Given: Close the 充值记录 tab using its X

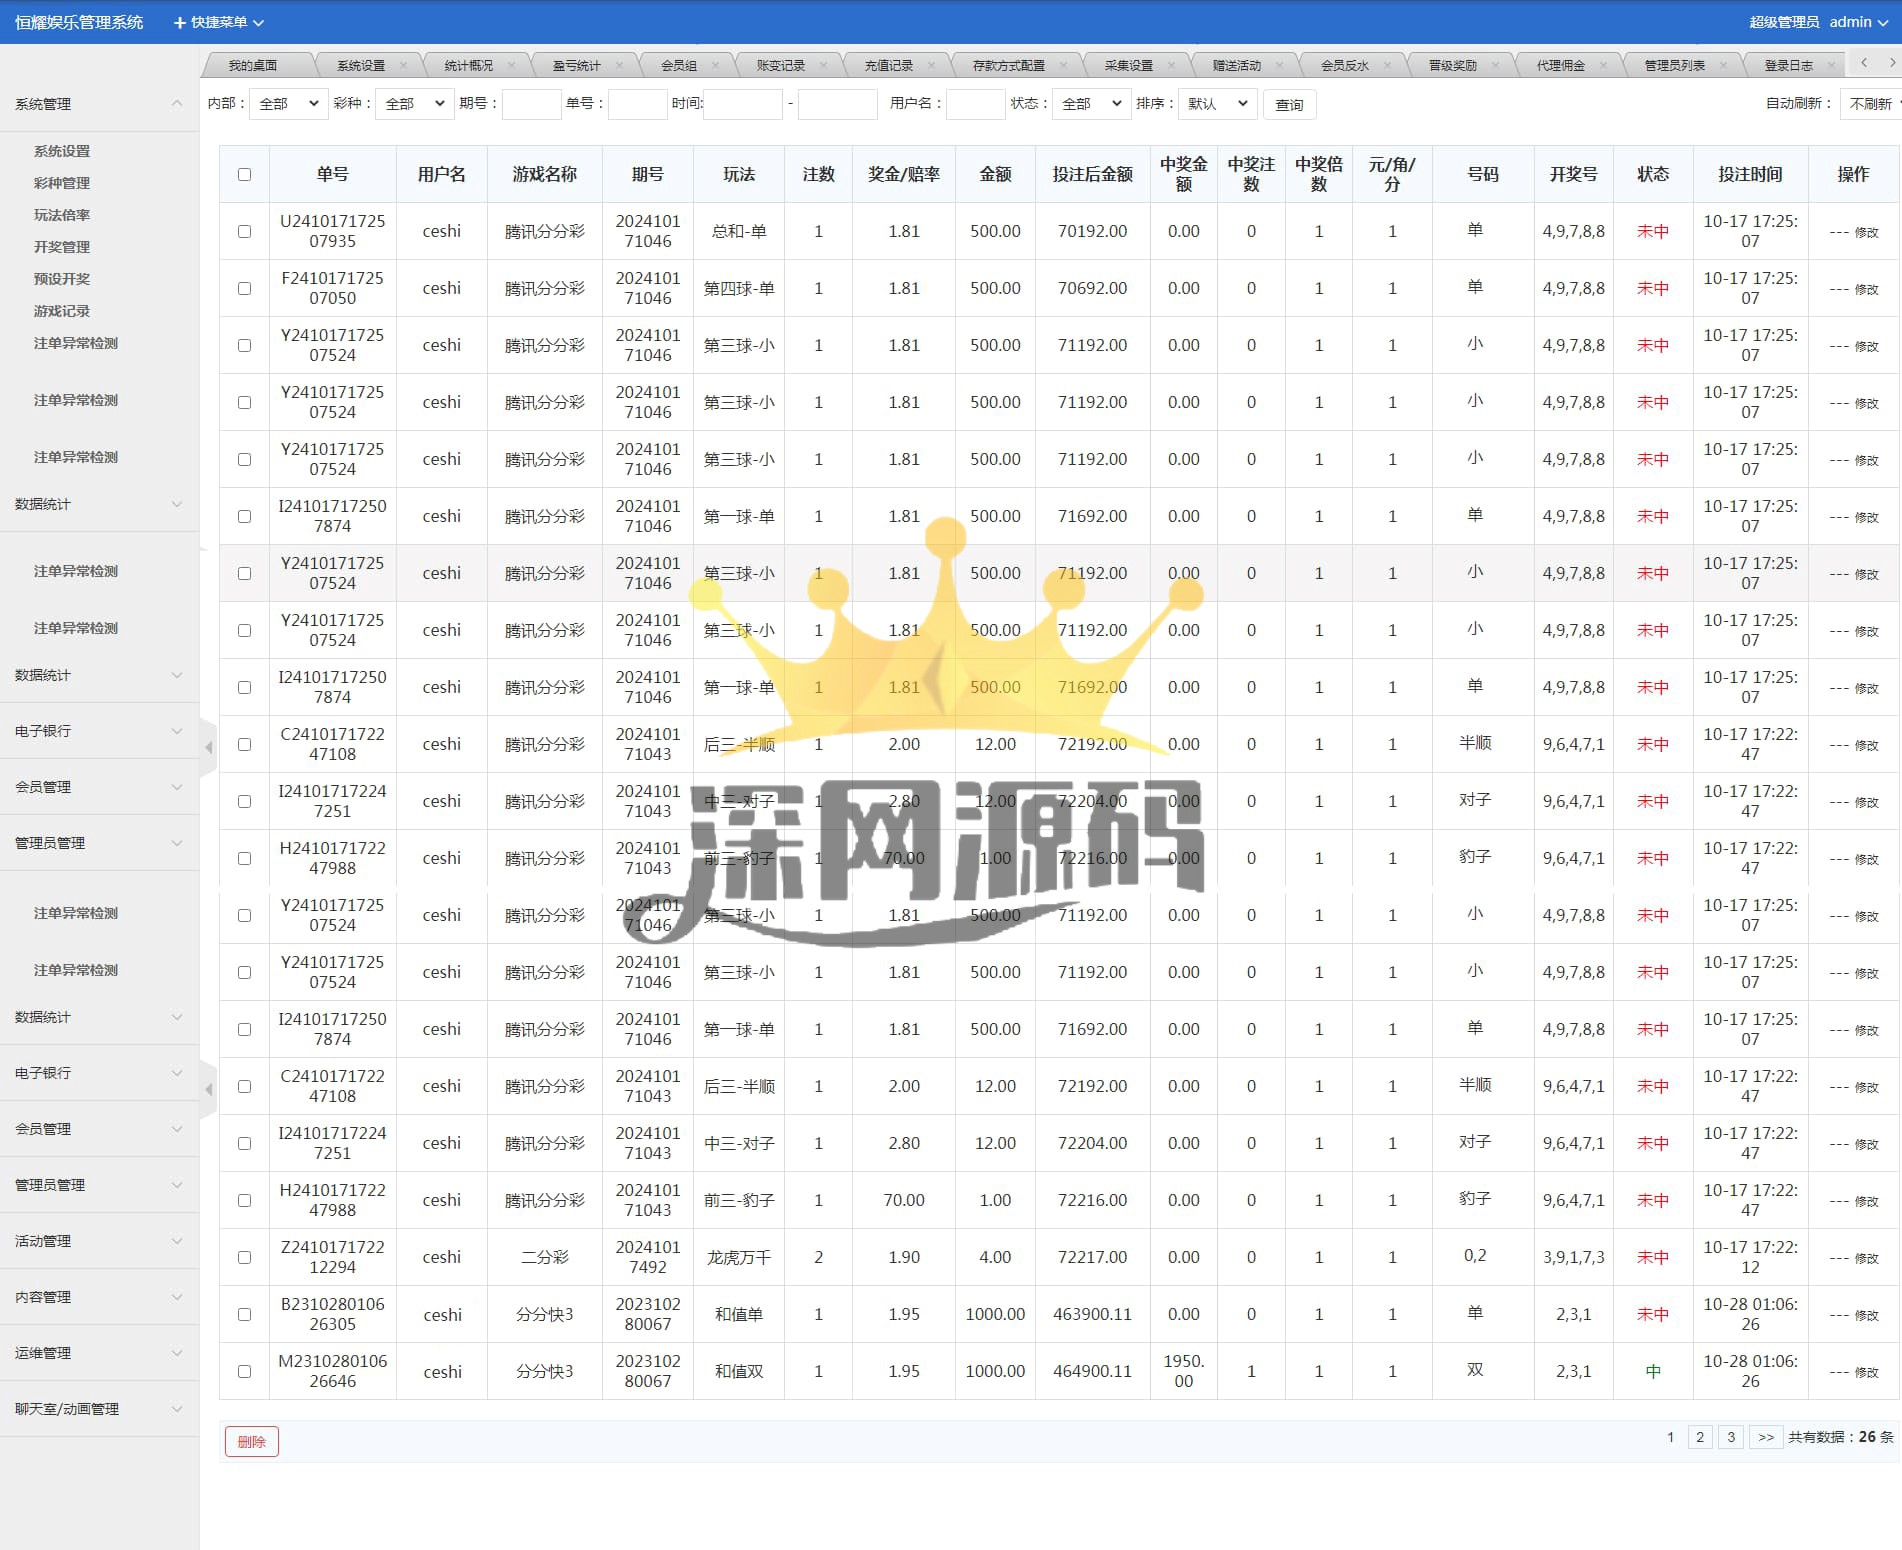Looking at the screenshot, I should [931, 65].
